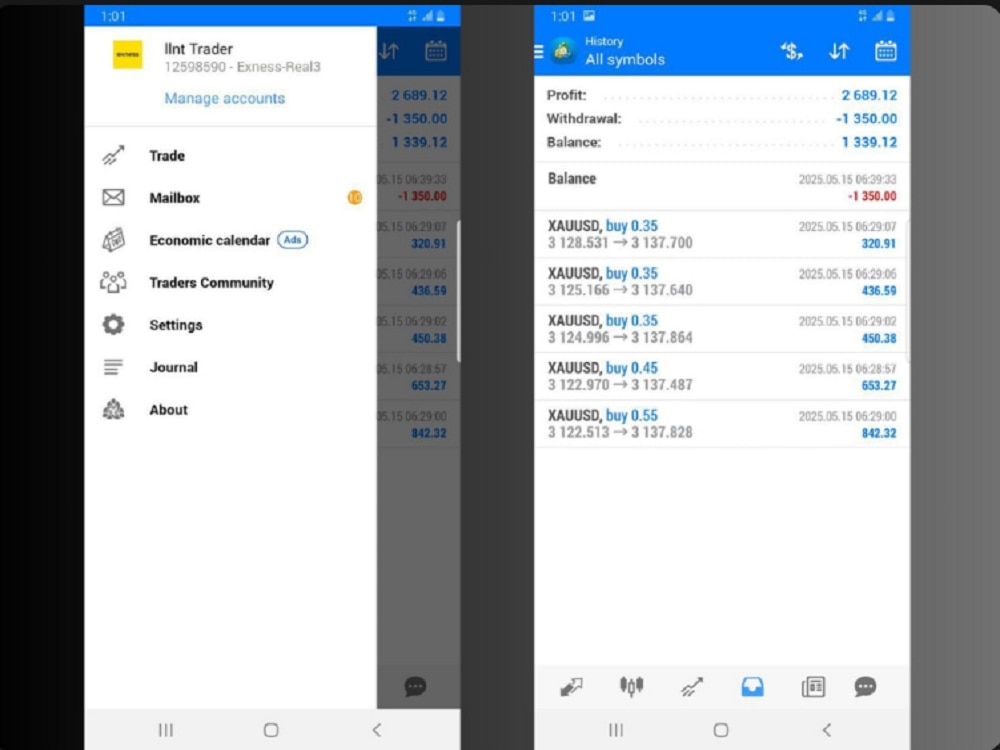Open hamburger menu in History screen
The image size is (1000, 750).
tap(539, 52)
